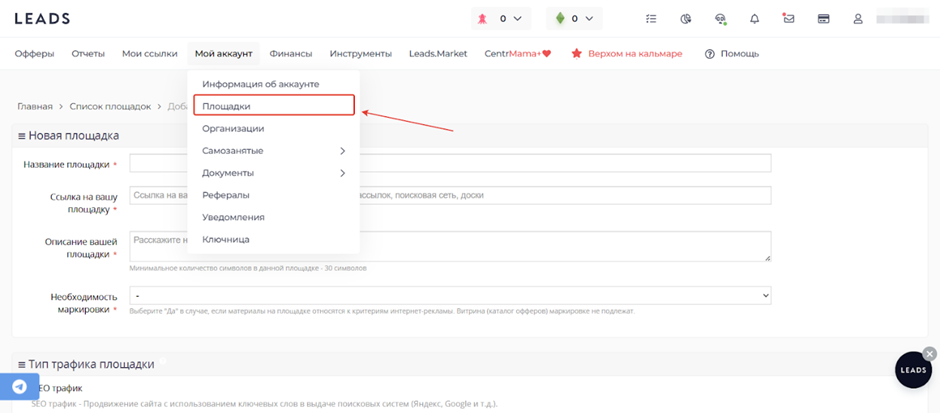This screenshot has width=940, height=413.
Task: Go to Главная breadcrumb
Action: coord(35,107)
